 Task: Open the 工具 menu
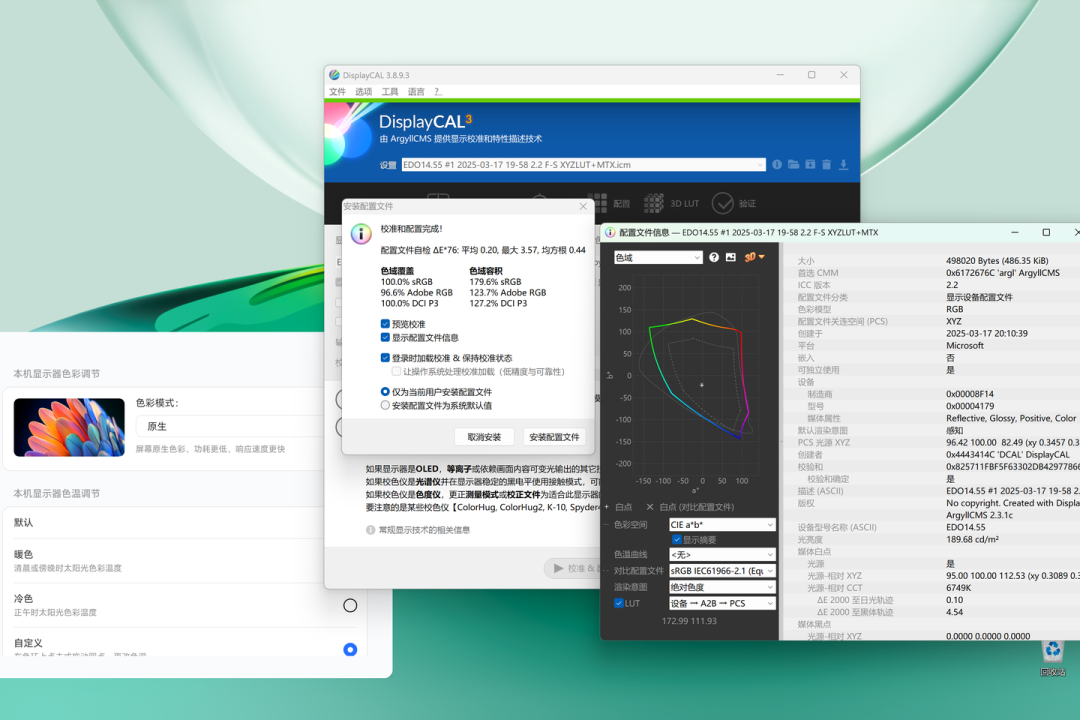point(390,92)
